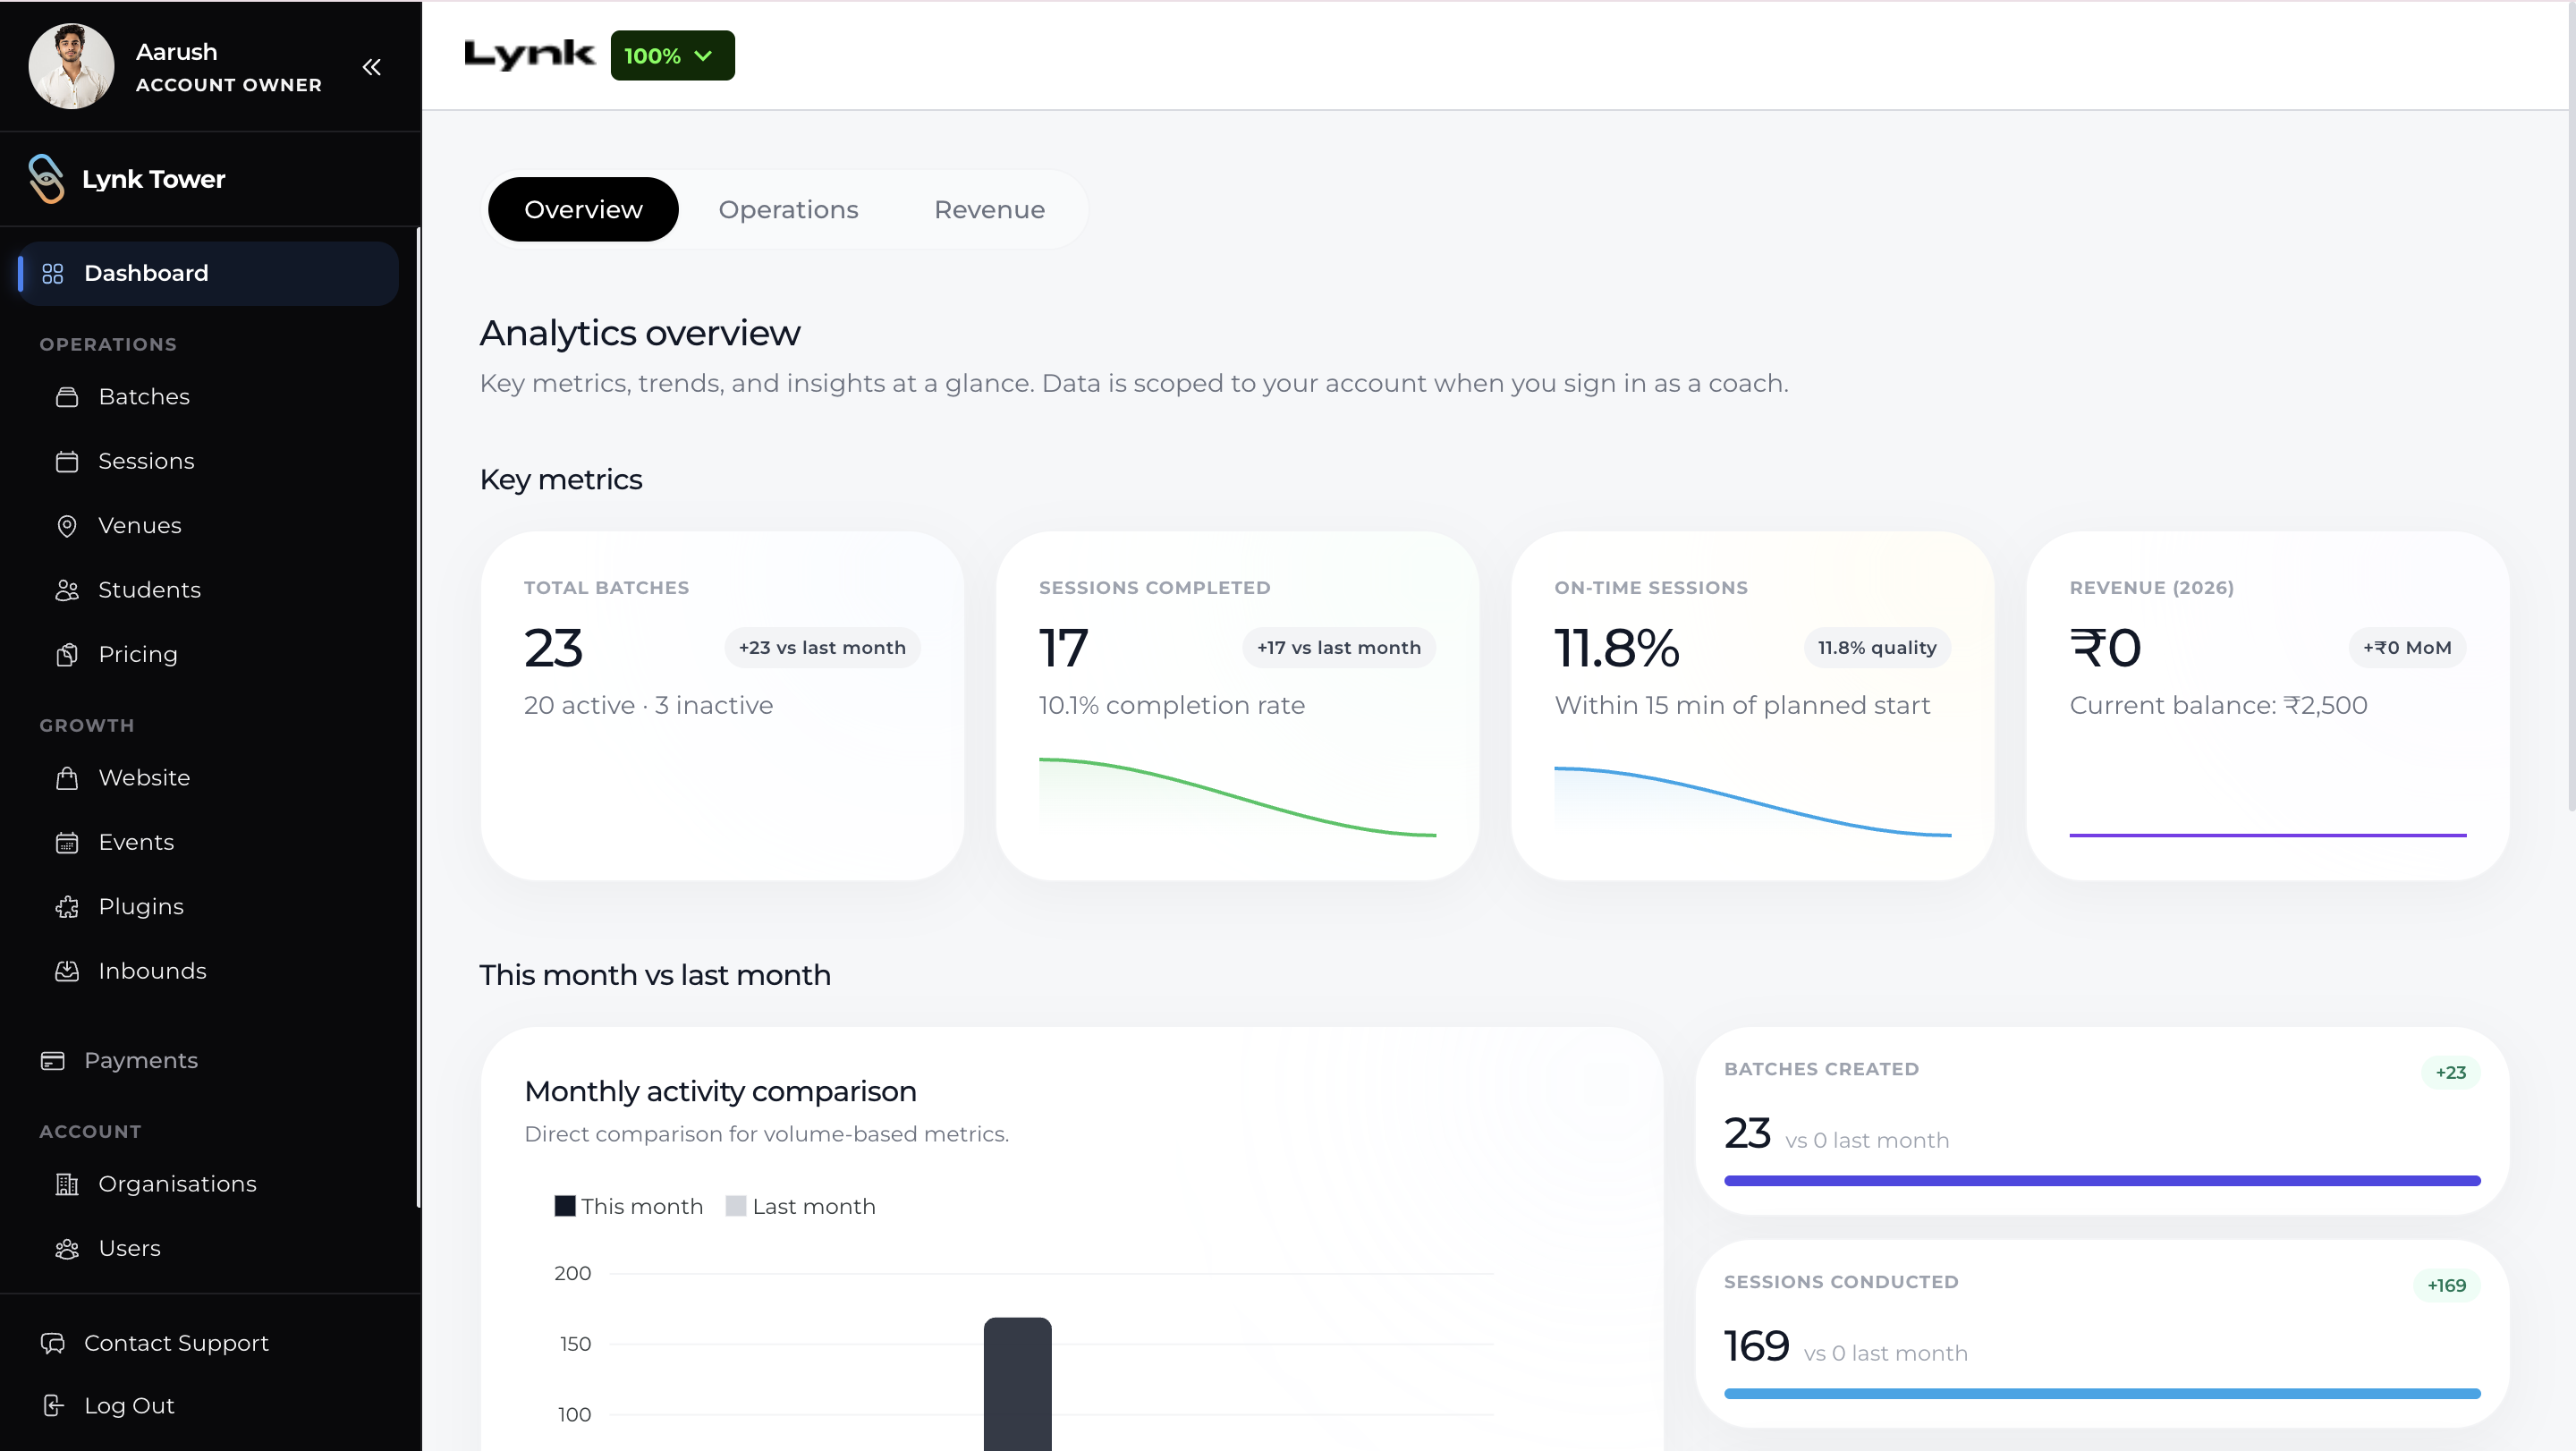Open Website under Growth
Viewport: 2576px width, 1451px height.
point(144,778)
